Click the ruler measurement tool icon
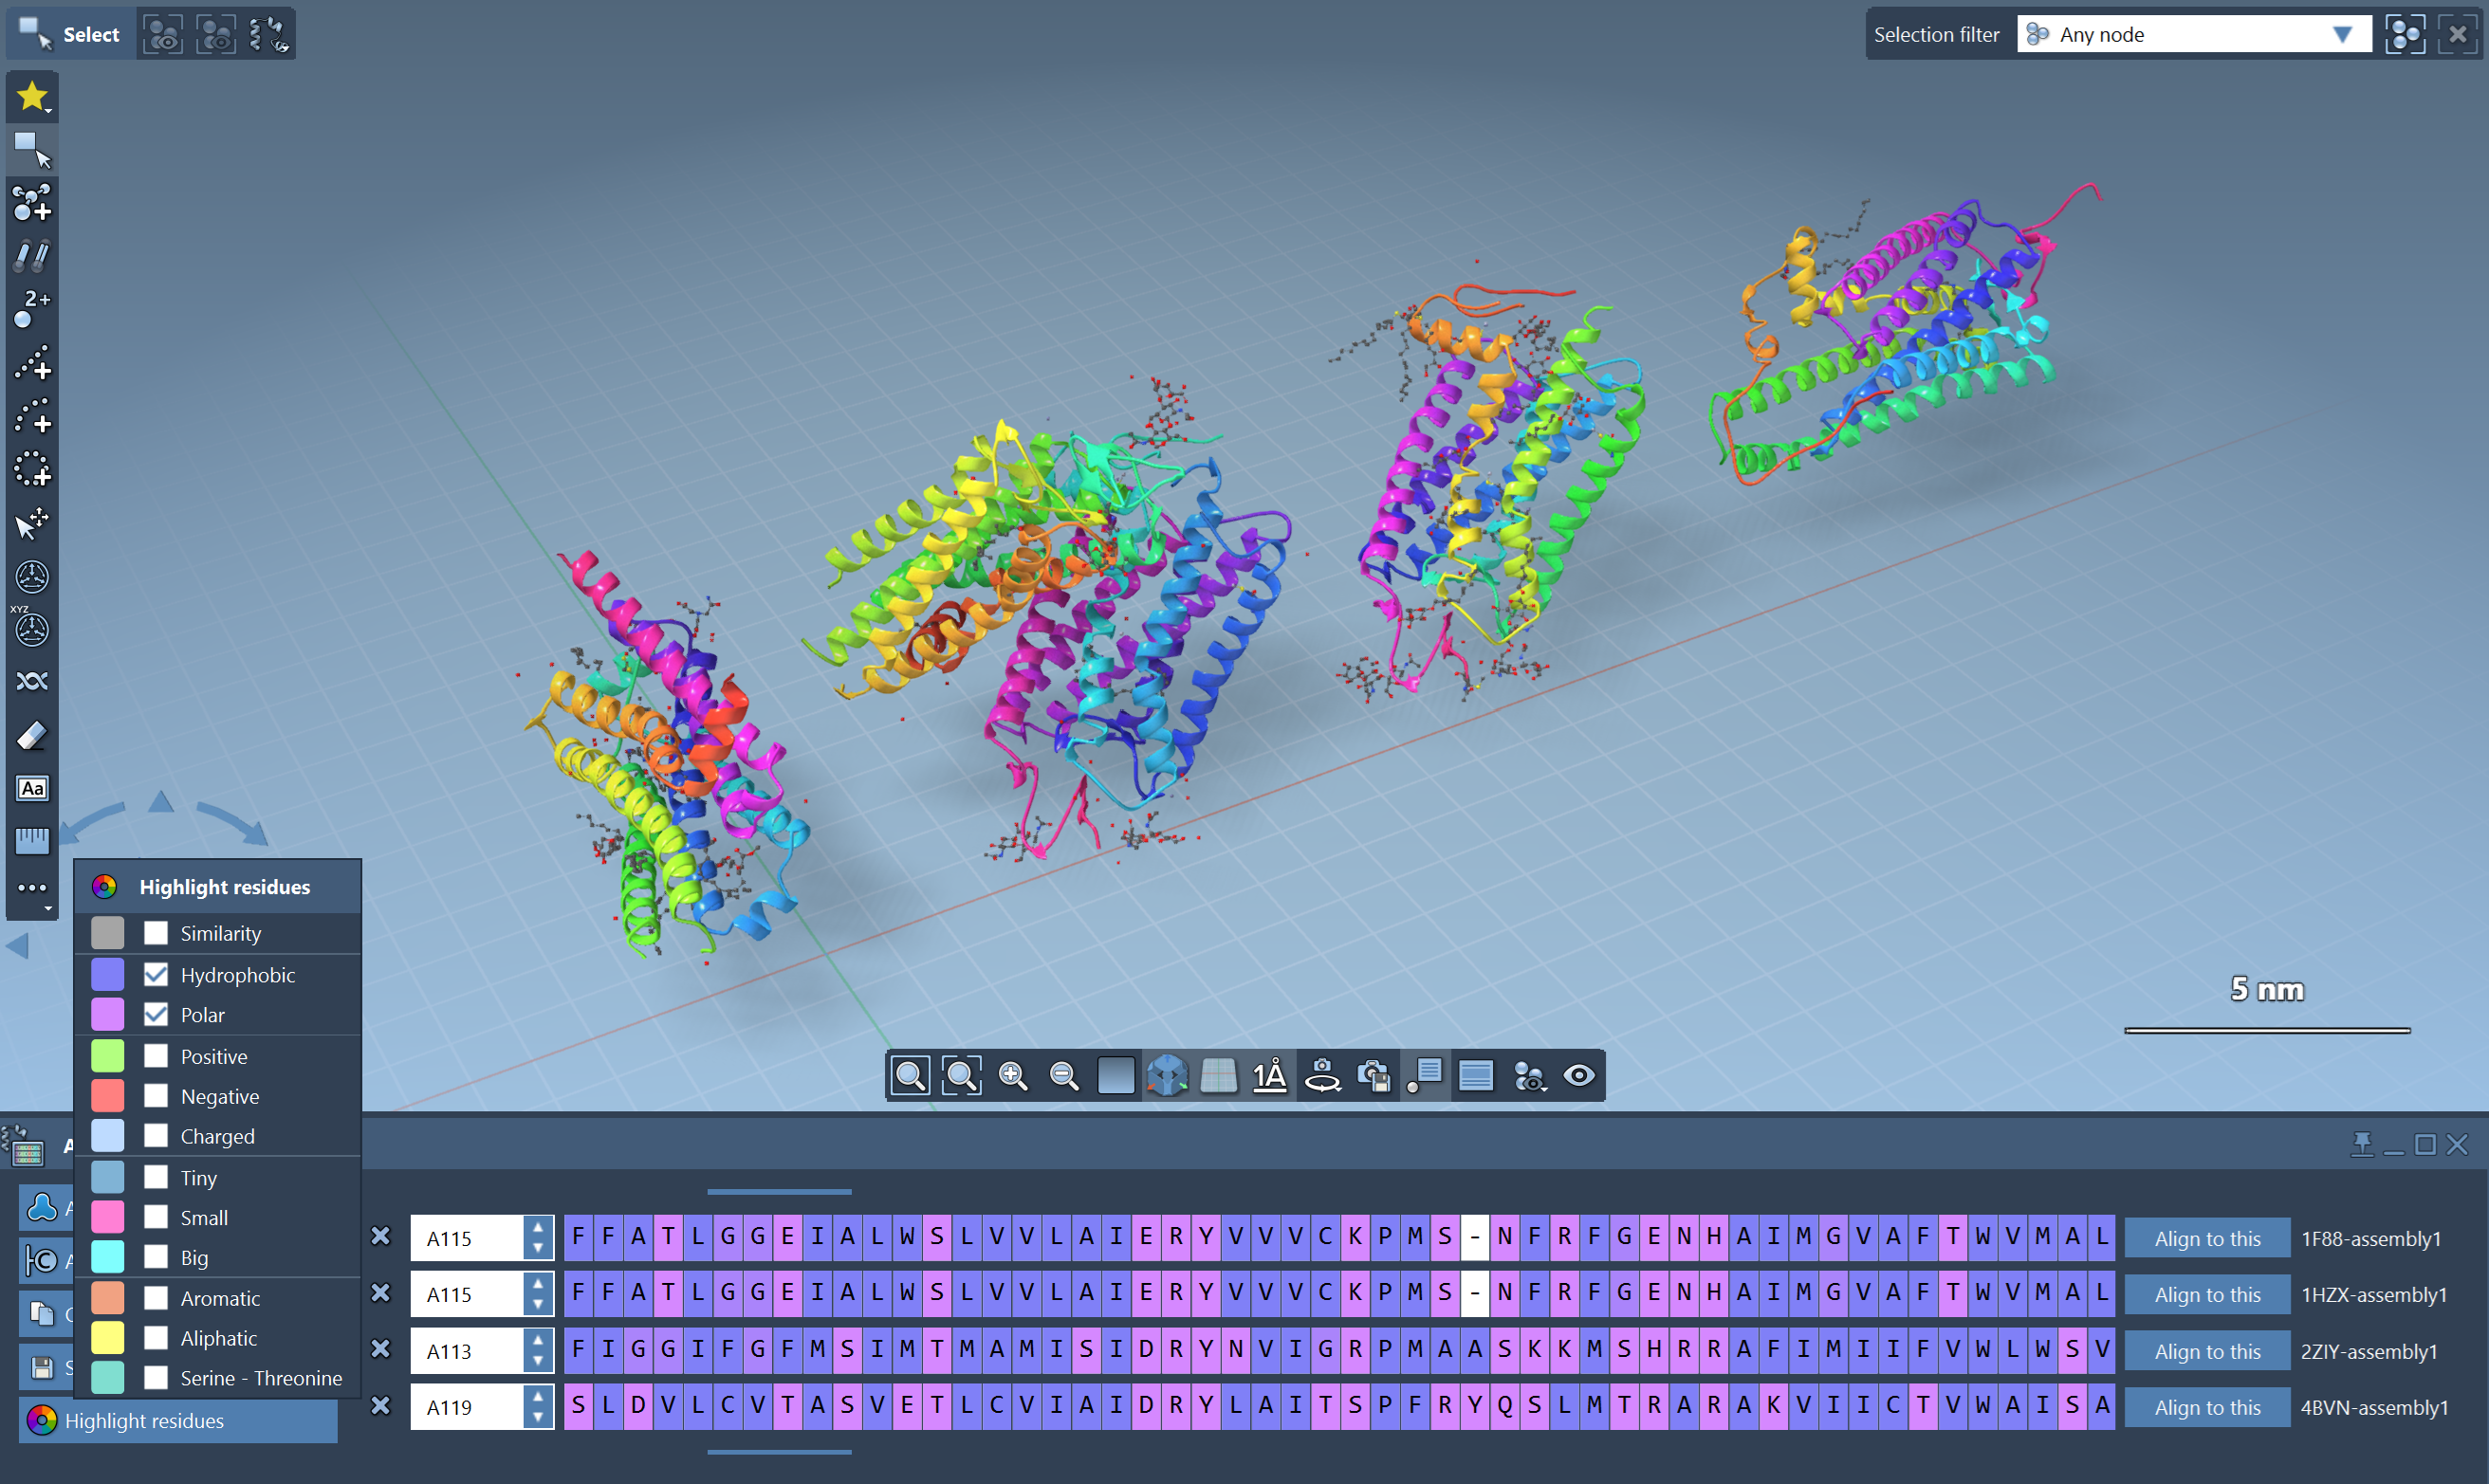 click(32, 841)
